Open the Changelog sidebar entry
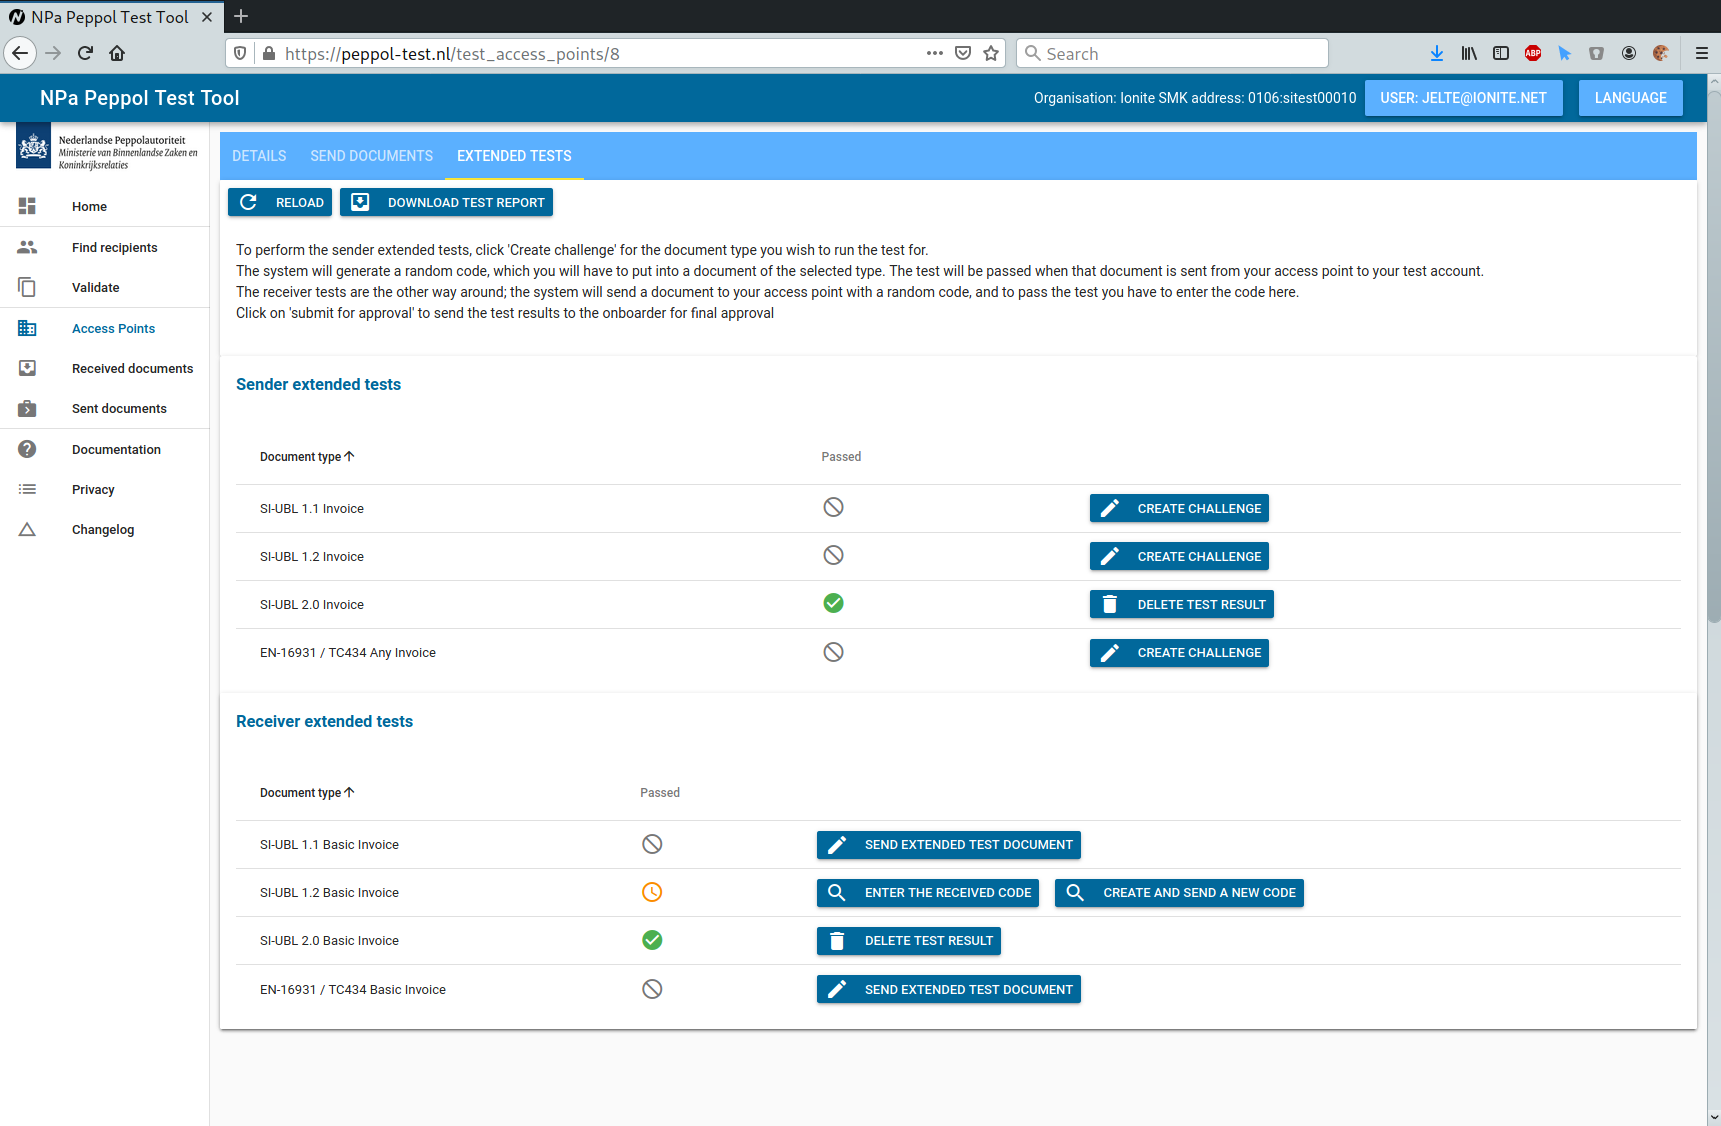 pos(105,529)
